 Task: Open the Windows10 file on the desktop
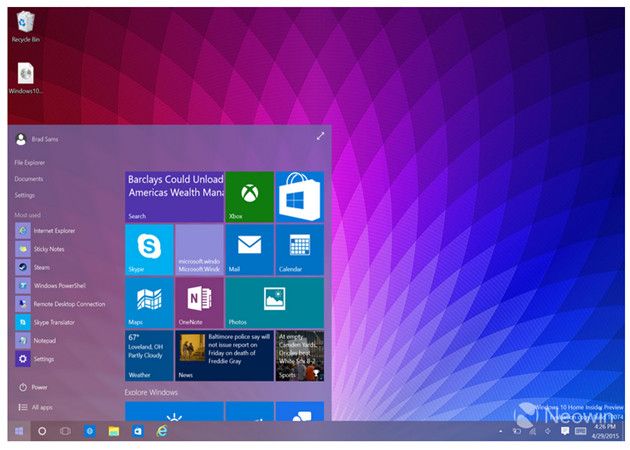(26, 78)
